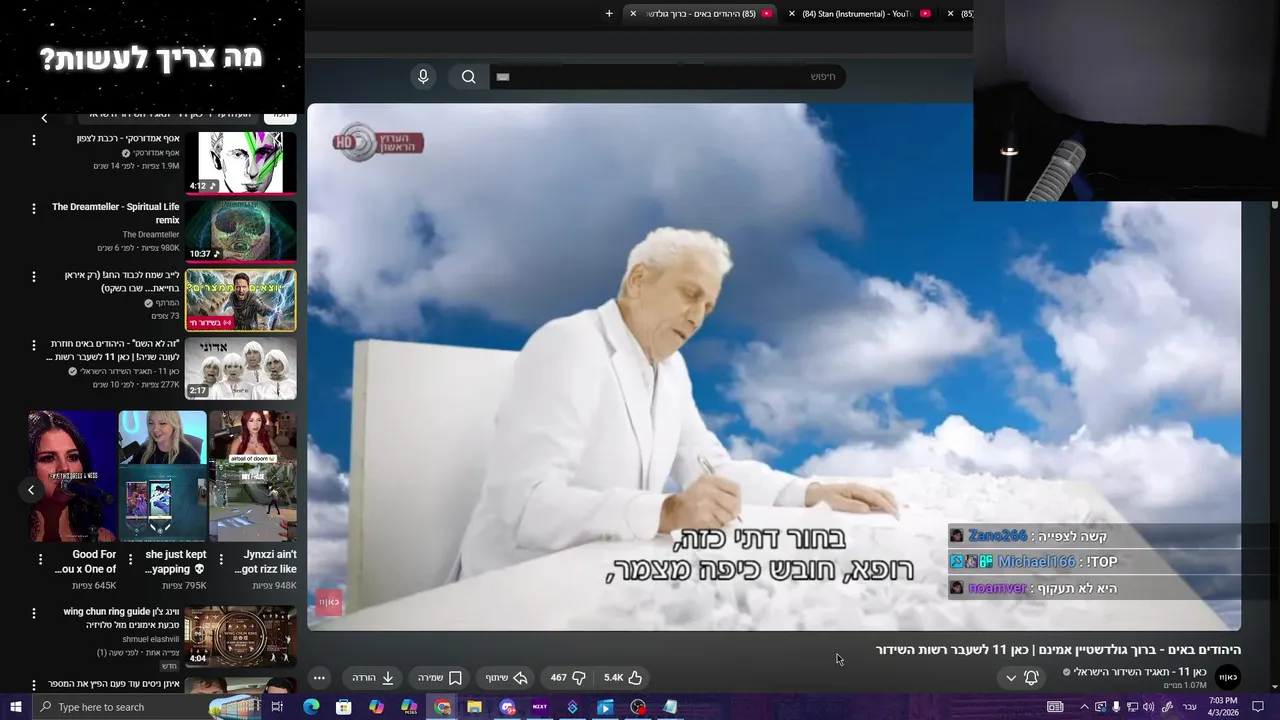Open the live stream thumbnail with בשידור חי badge
The image size is (1280, 720).
241,299
